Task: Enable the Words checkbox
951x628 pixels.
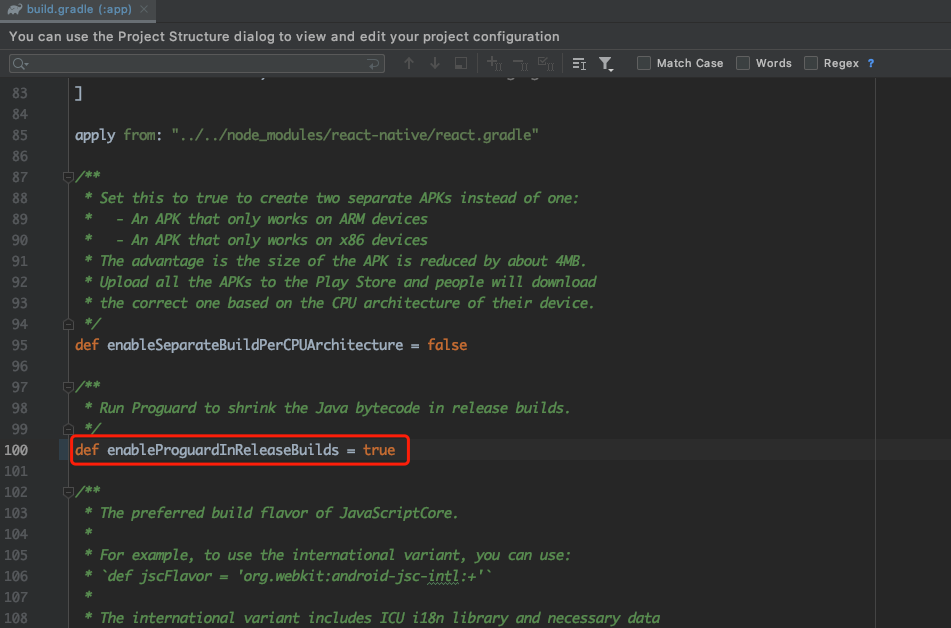Action: tap(743, 63)
